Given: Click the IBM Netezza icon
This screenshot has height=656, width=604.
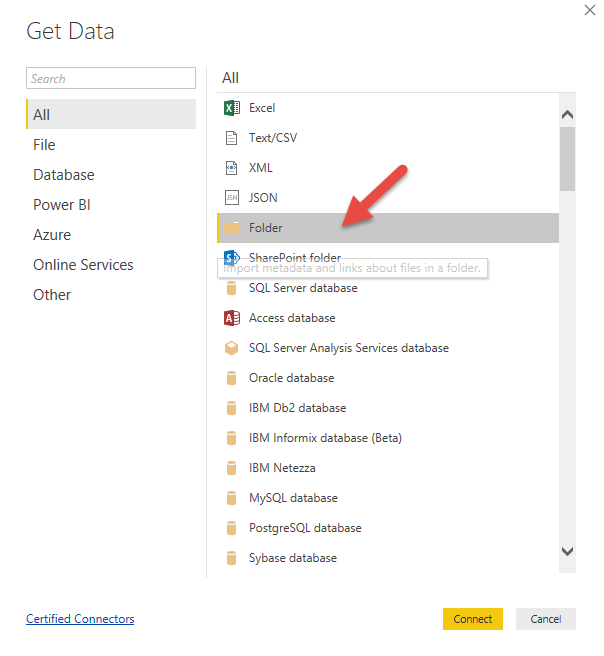Looking at the screenshot, I should coord(231,468).
